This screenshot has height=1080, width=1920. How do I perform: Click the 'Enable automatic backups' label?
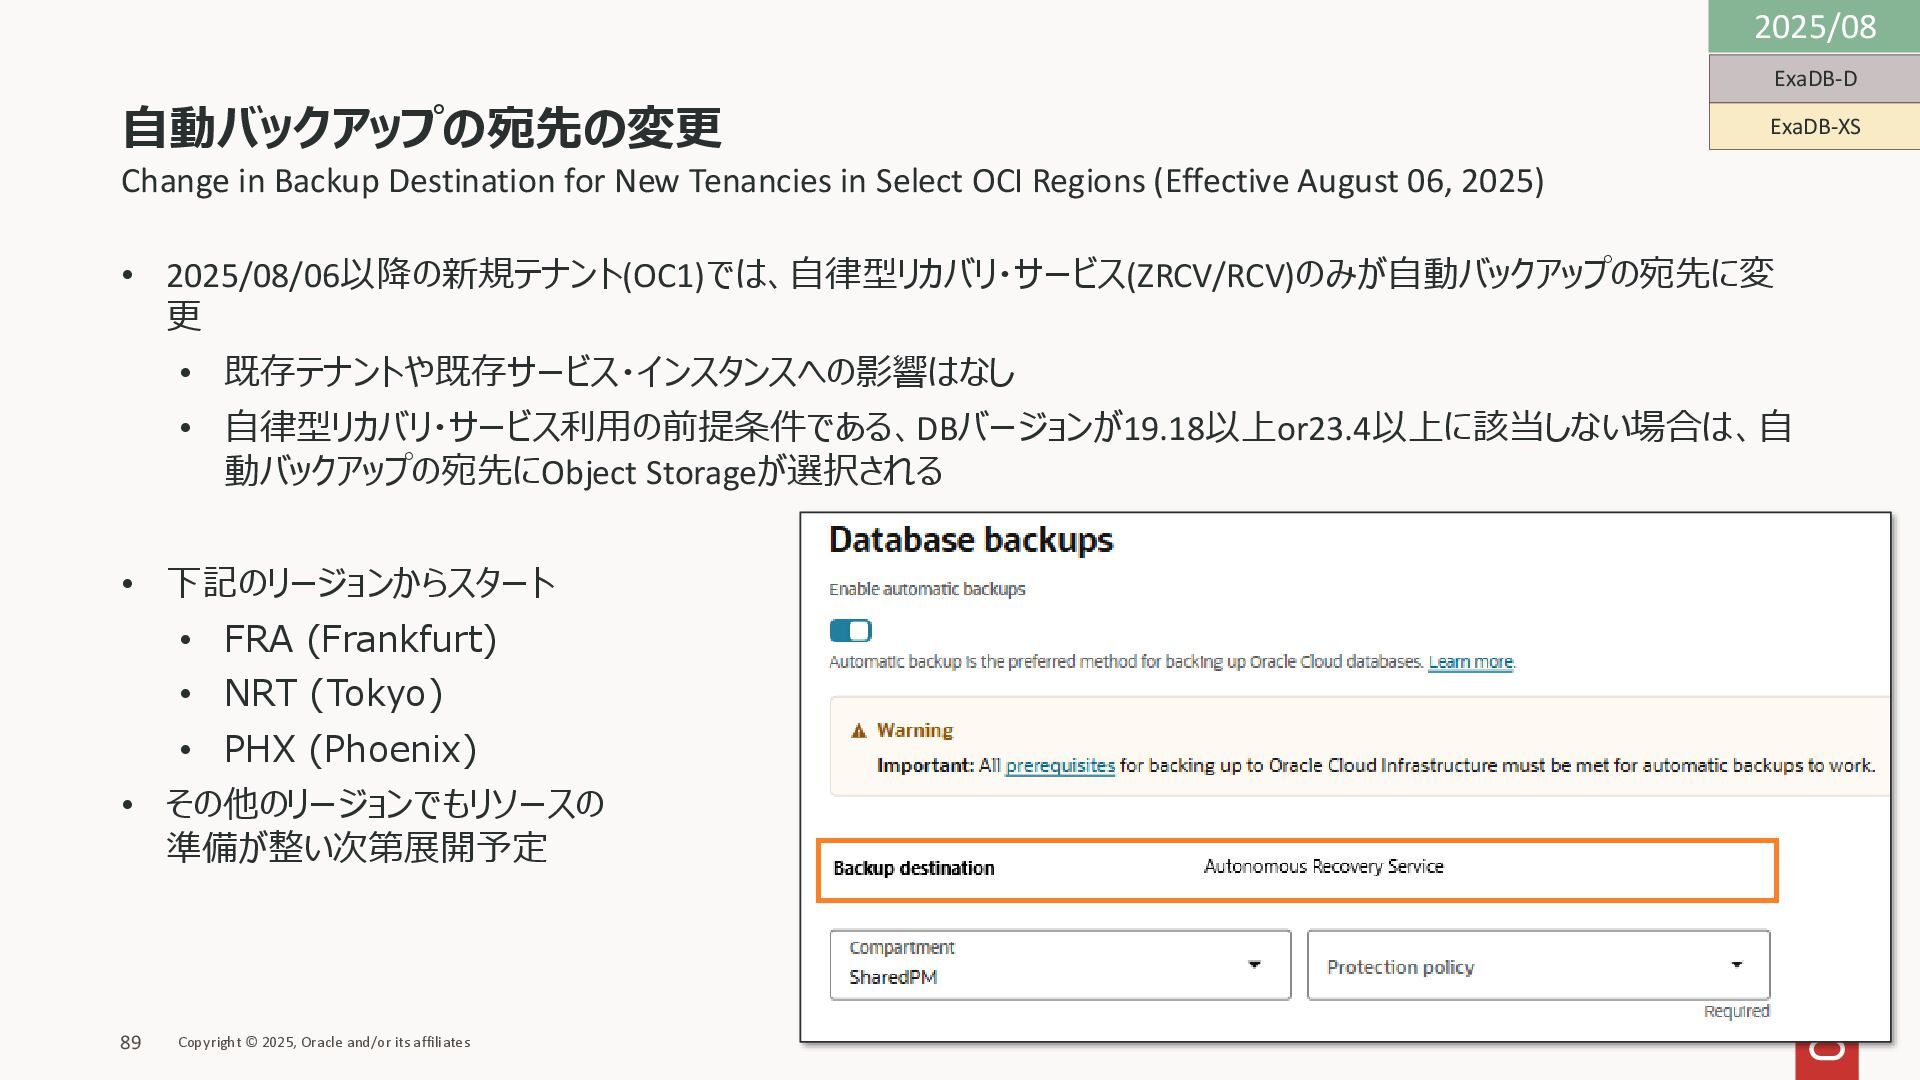click(927, 589)
